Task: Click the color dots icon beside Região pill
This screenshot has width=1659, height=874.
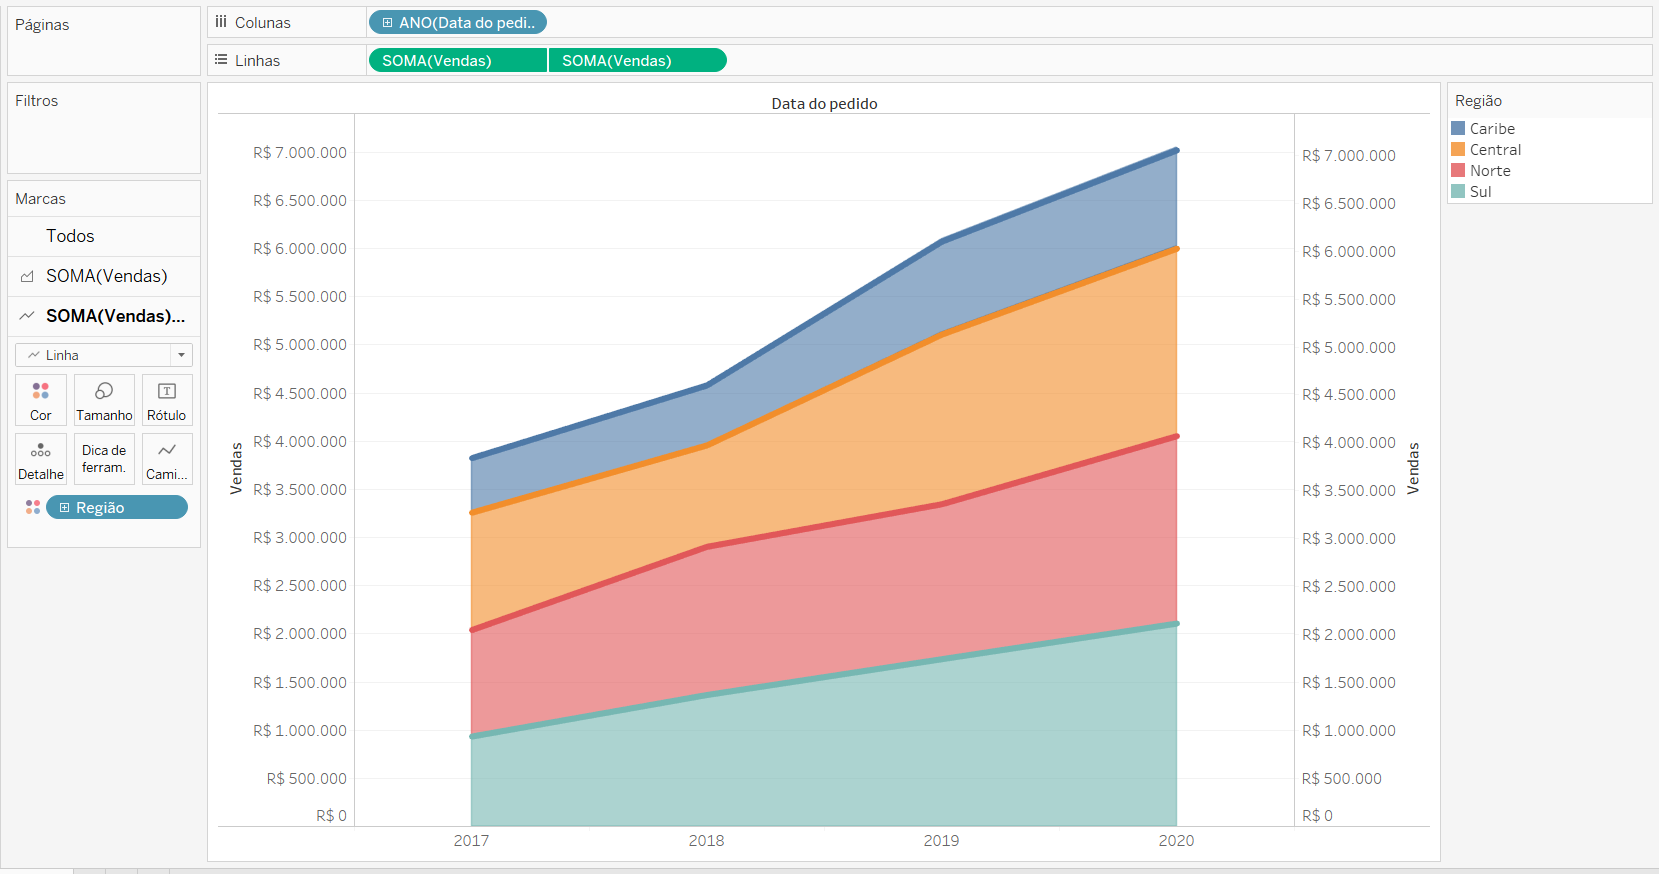Action: point(33,507)
